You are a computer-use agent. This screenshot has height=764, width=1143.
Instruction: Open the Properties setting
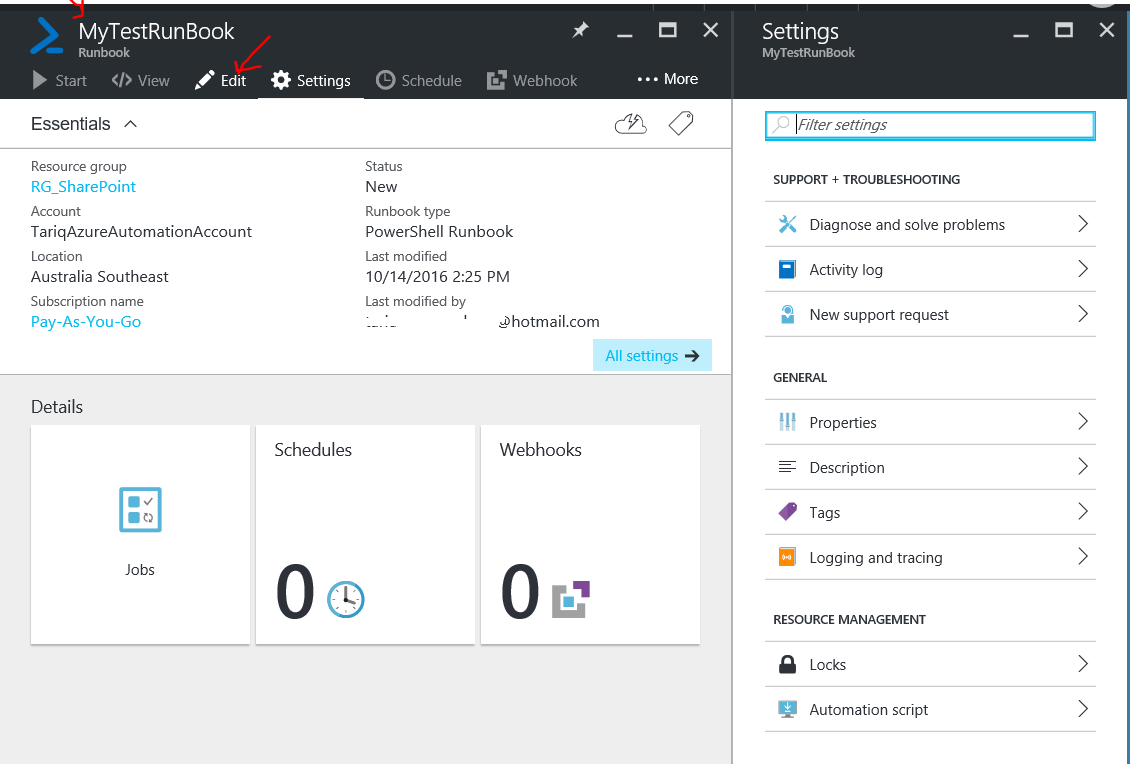point(930,422)
